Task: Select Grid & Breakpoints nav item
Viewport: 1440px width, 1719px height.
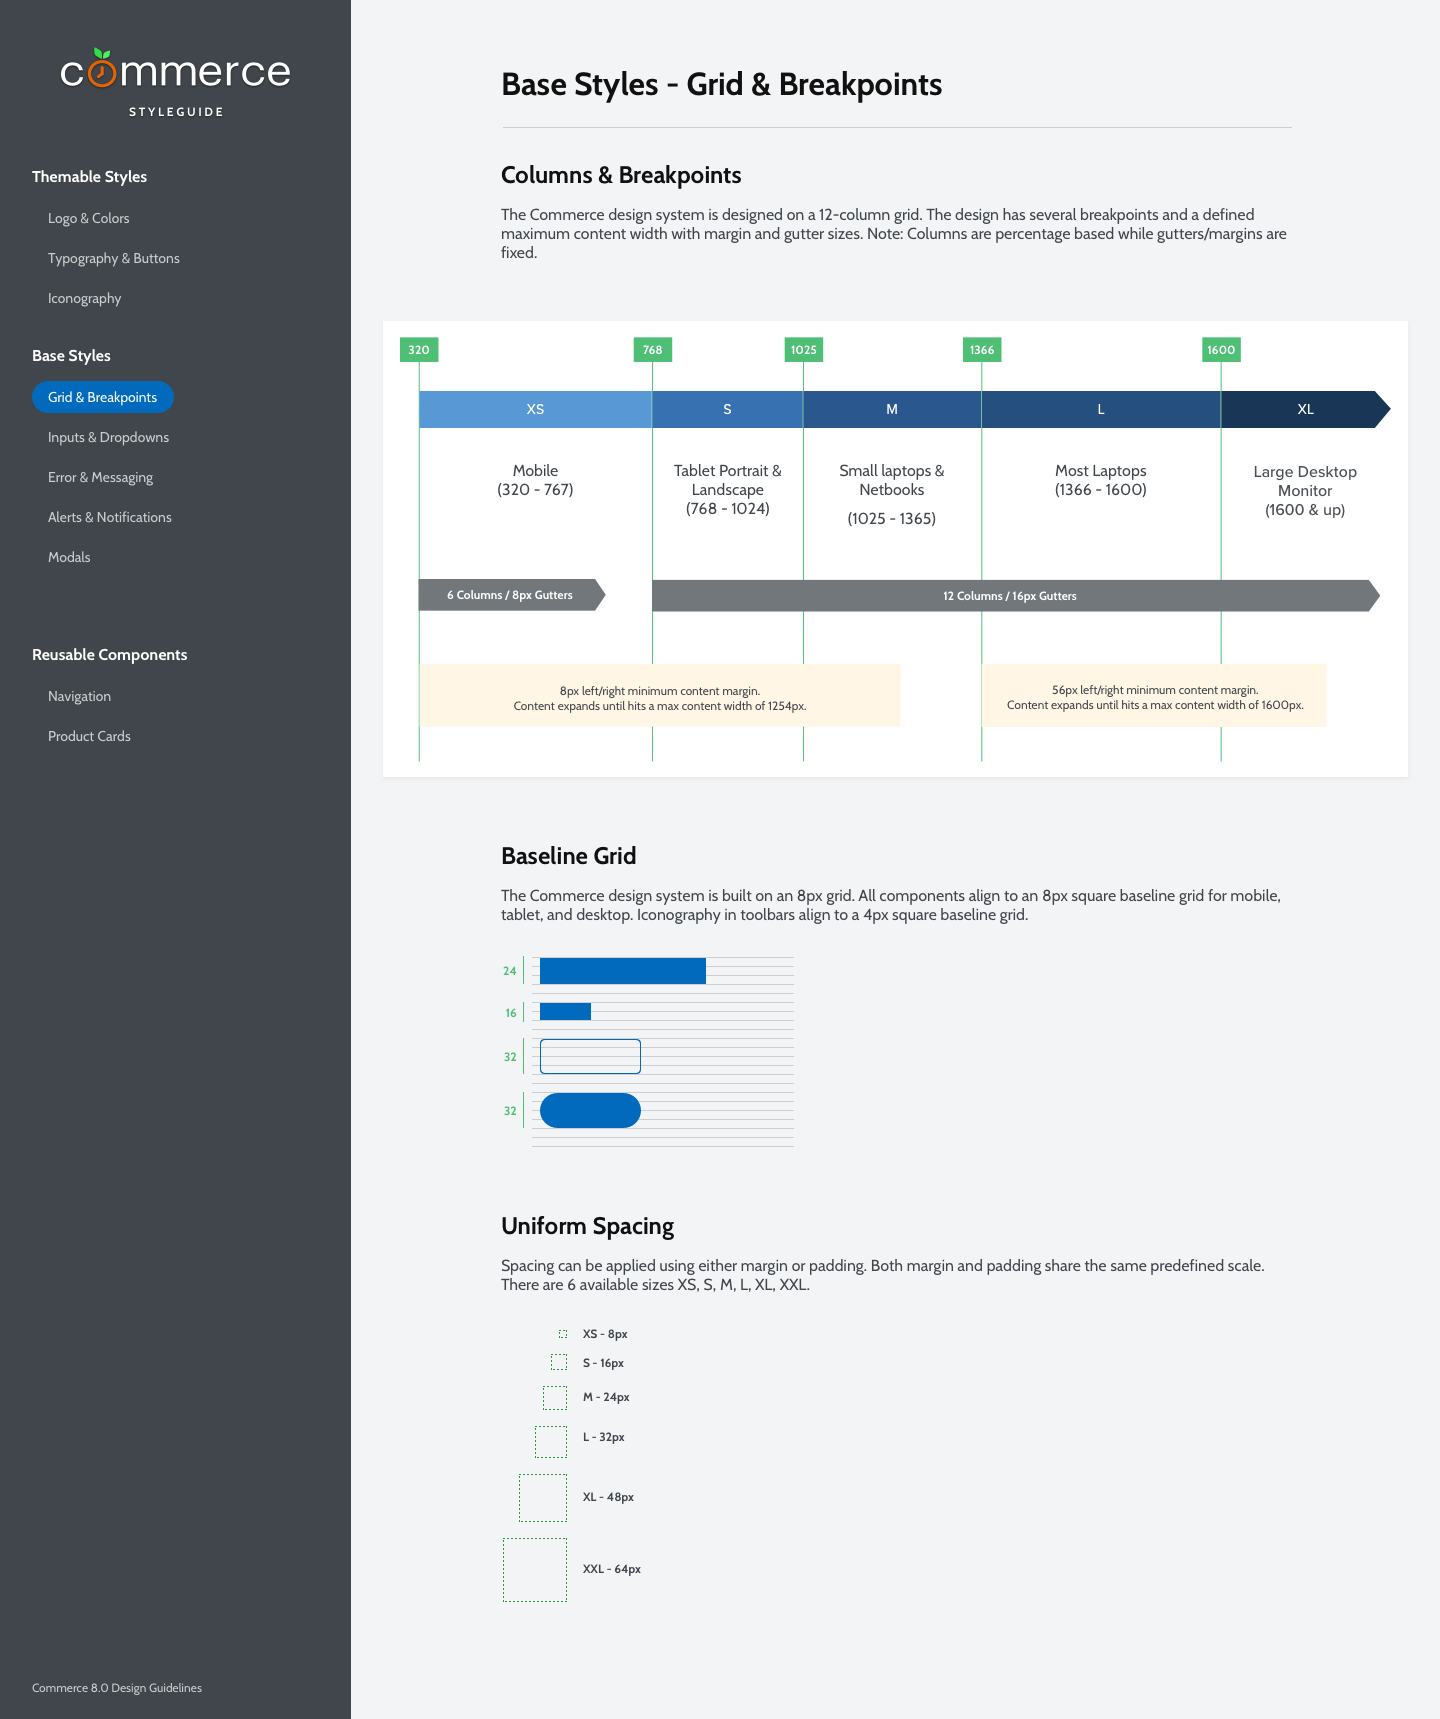Action: pos(103,397)
